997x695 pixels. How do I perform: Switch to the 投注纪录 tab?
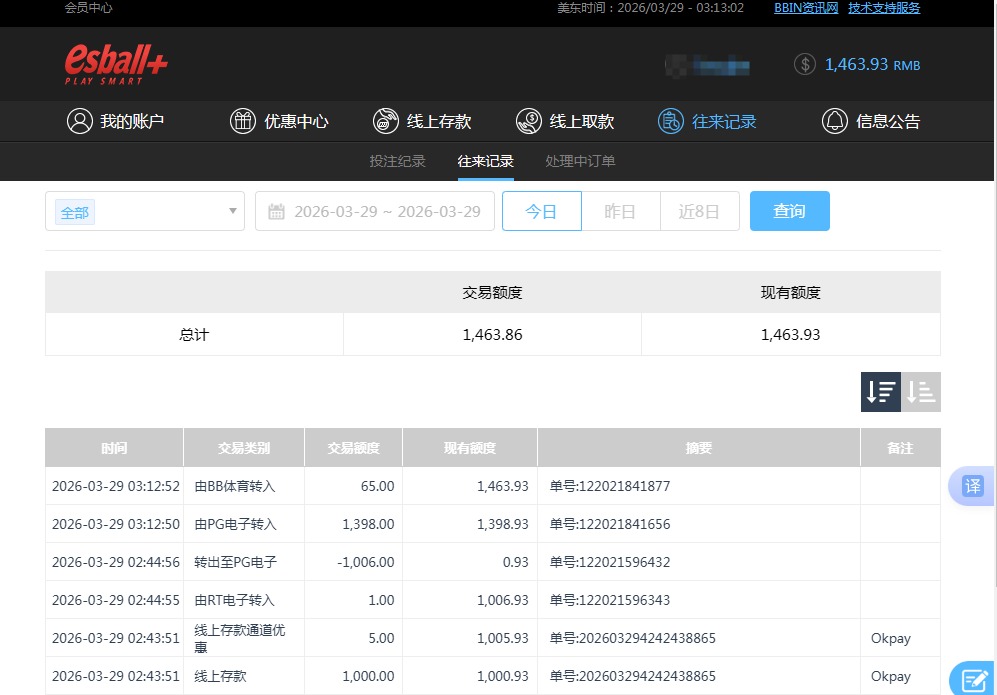point(397,160)
